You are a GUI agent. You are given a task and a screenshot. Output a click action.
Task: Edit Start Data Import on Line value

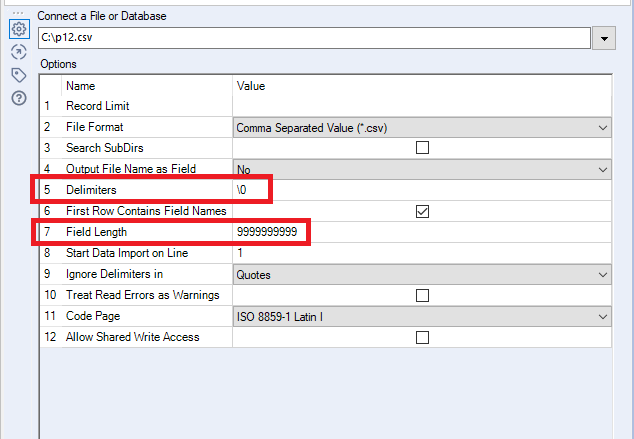click(x=422, y=253)
